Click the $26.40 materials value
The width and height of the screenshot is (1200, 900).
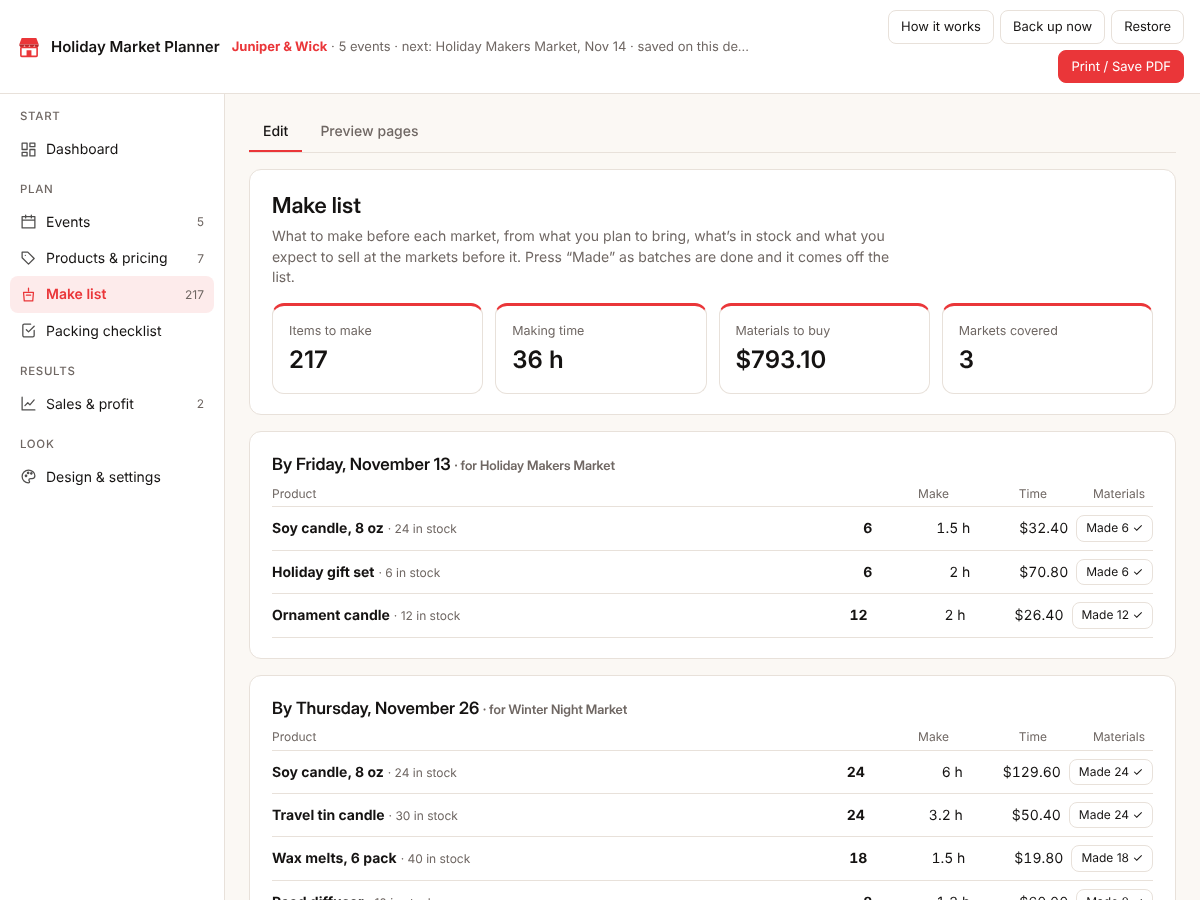click(x=1039, y=615)
